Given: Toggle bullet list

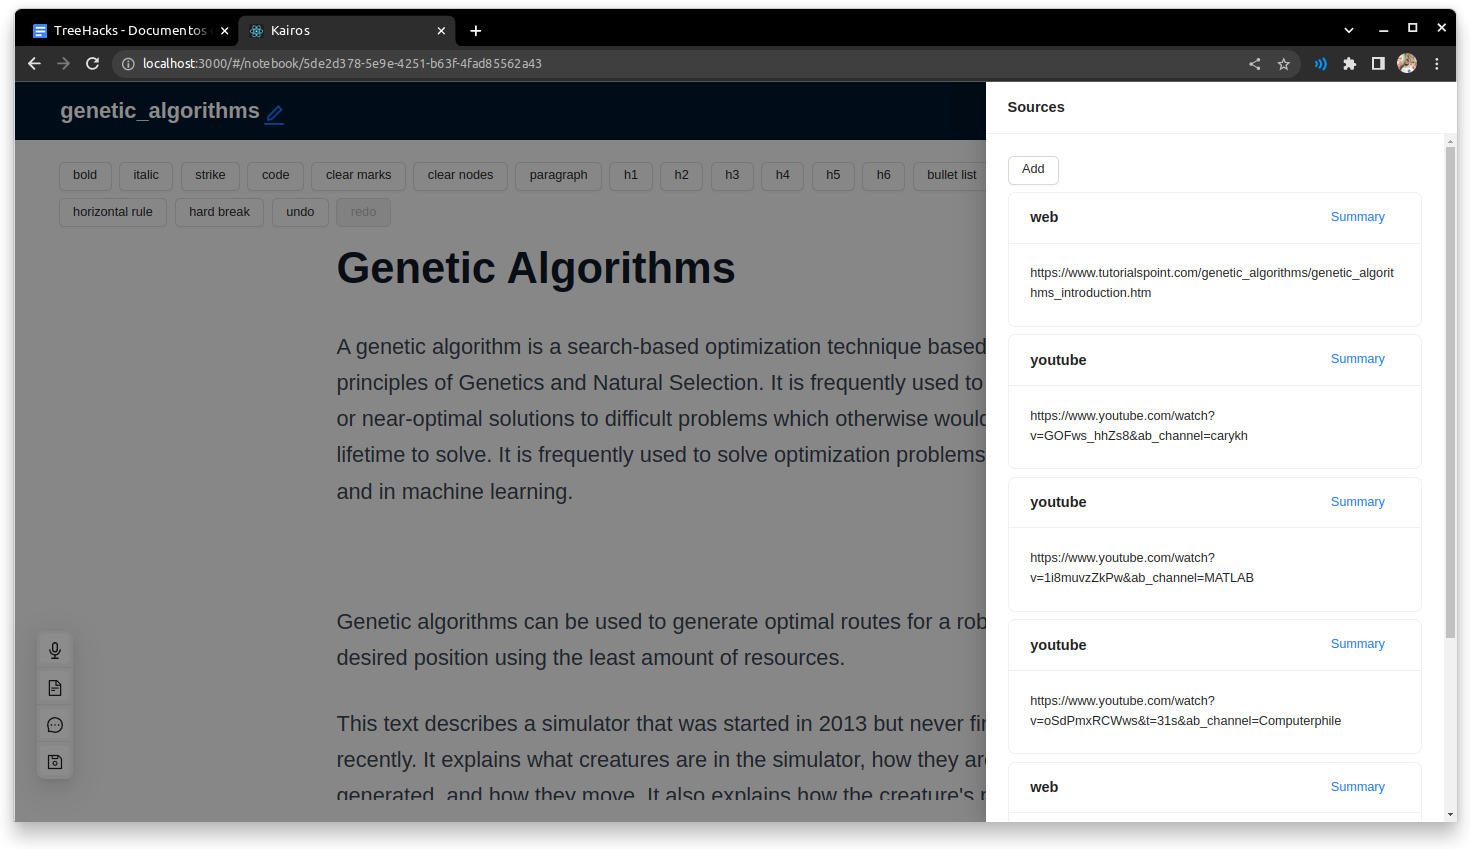Looking at the screenshot, I should point(950,175).
